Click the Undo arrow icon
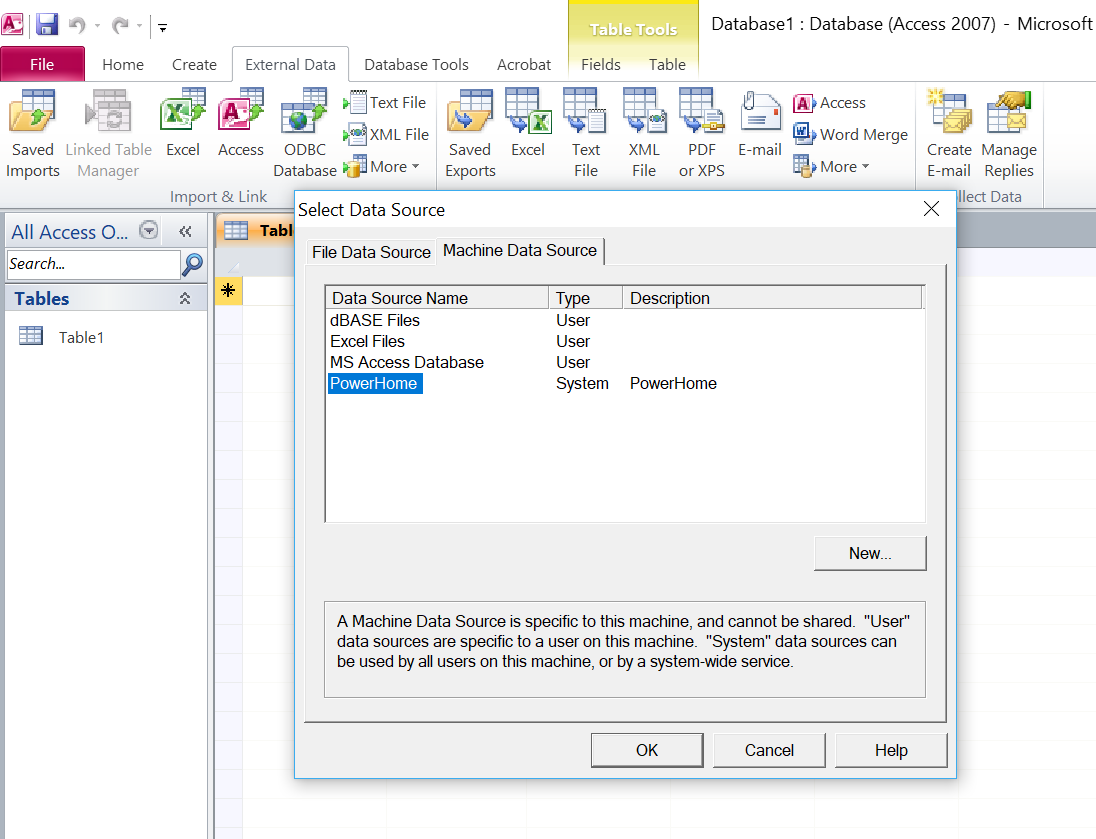The height and width of the screenshot is (839, 1096). pos(77,26)
